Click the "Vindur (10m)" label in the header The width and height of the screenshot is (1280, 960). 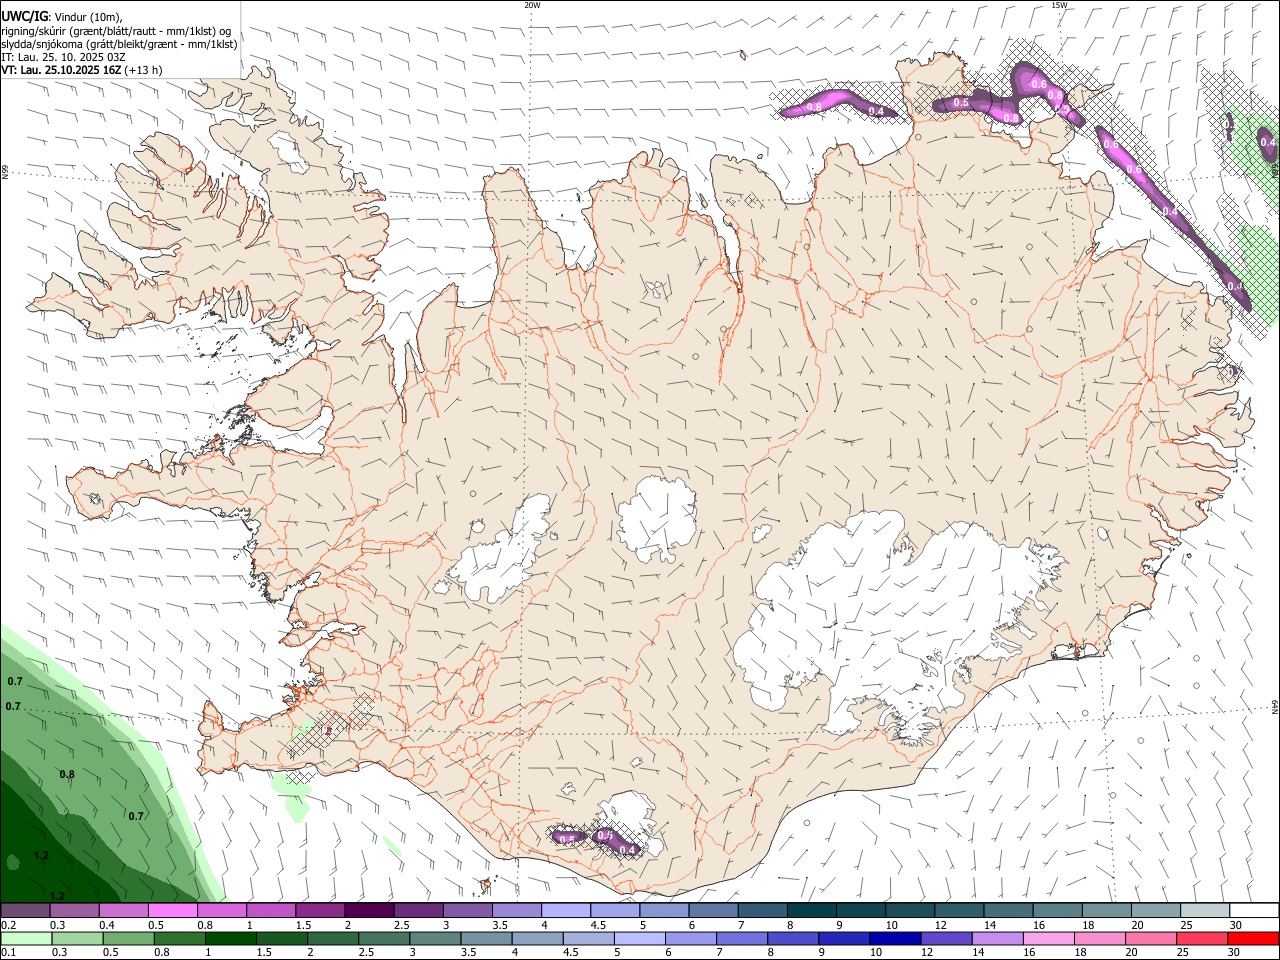point(88,17)
